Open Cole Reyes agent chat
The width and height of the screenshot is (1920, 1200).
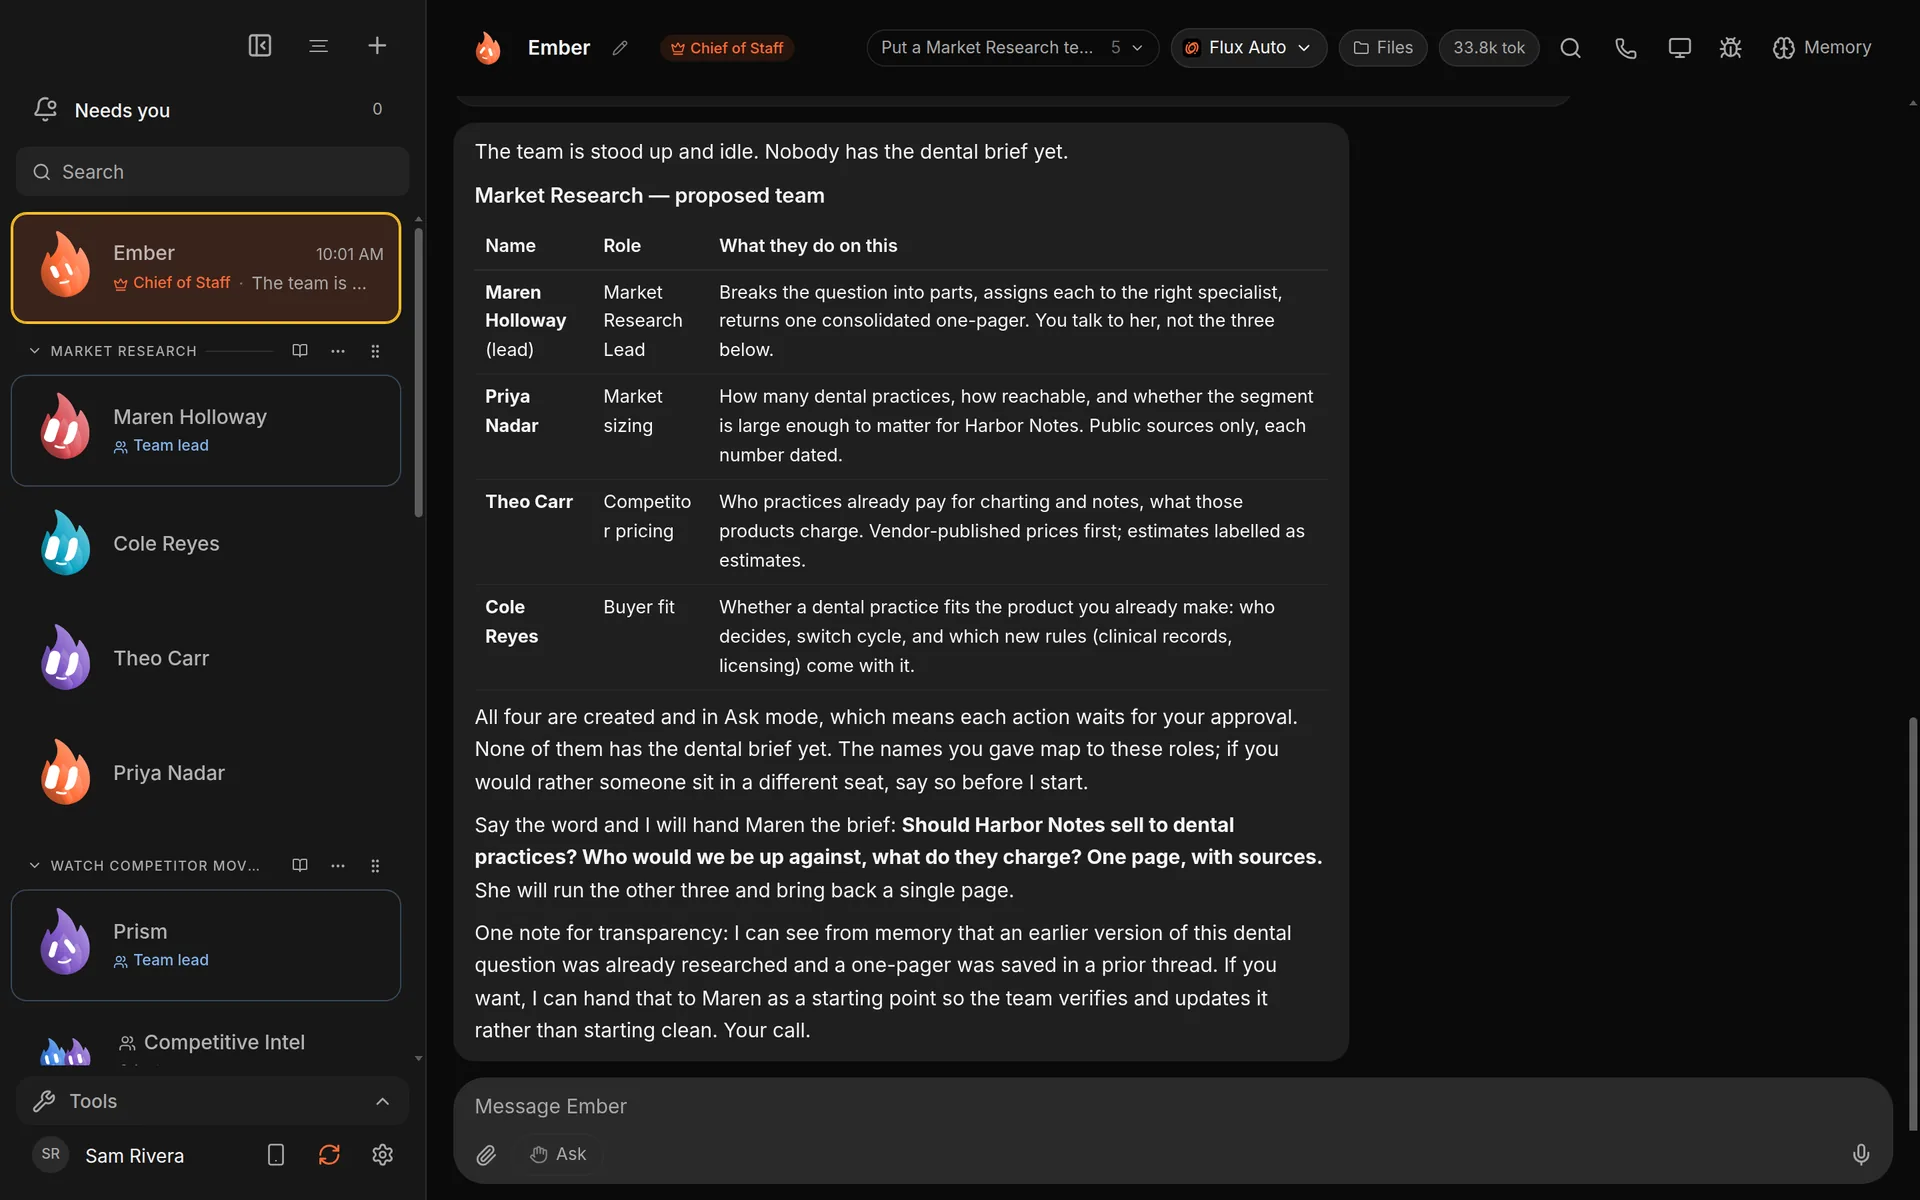click(206, 544)
